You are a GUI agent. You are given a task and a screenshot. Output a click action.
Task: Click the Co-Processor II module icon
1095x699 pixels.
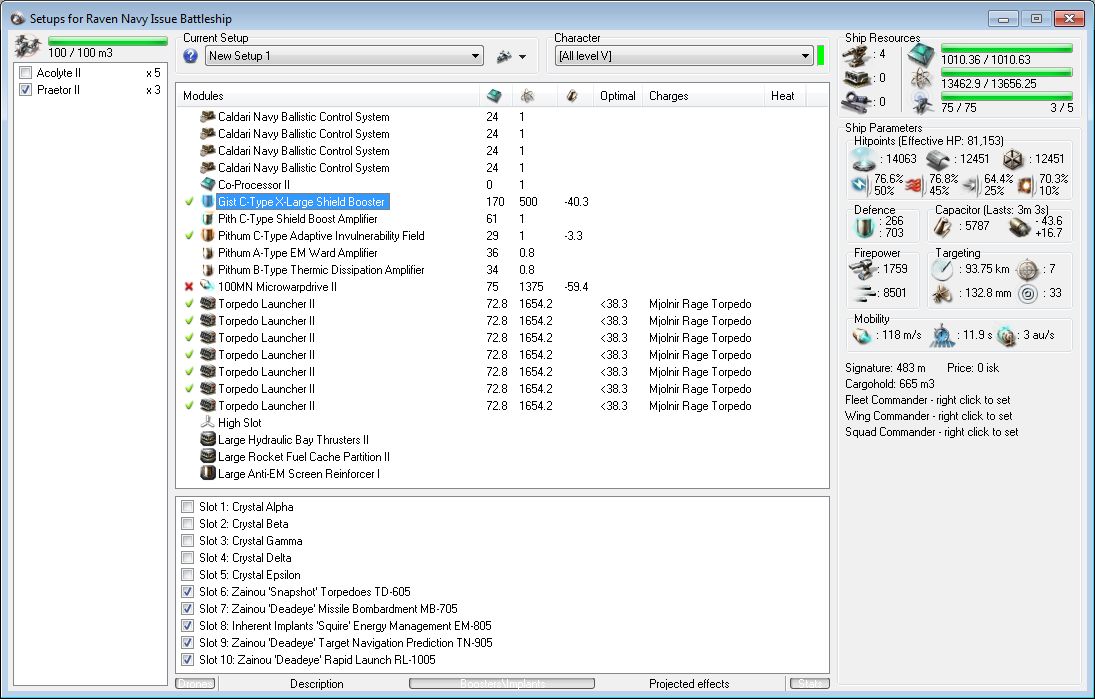pyautogui.click(x=207, y=184)
